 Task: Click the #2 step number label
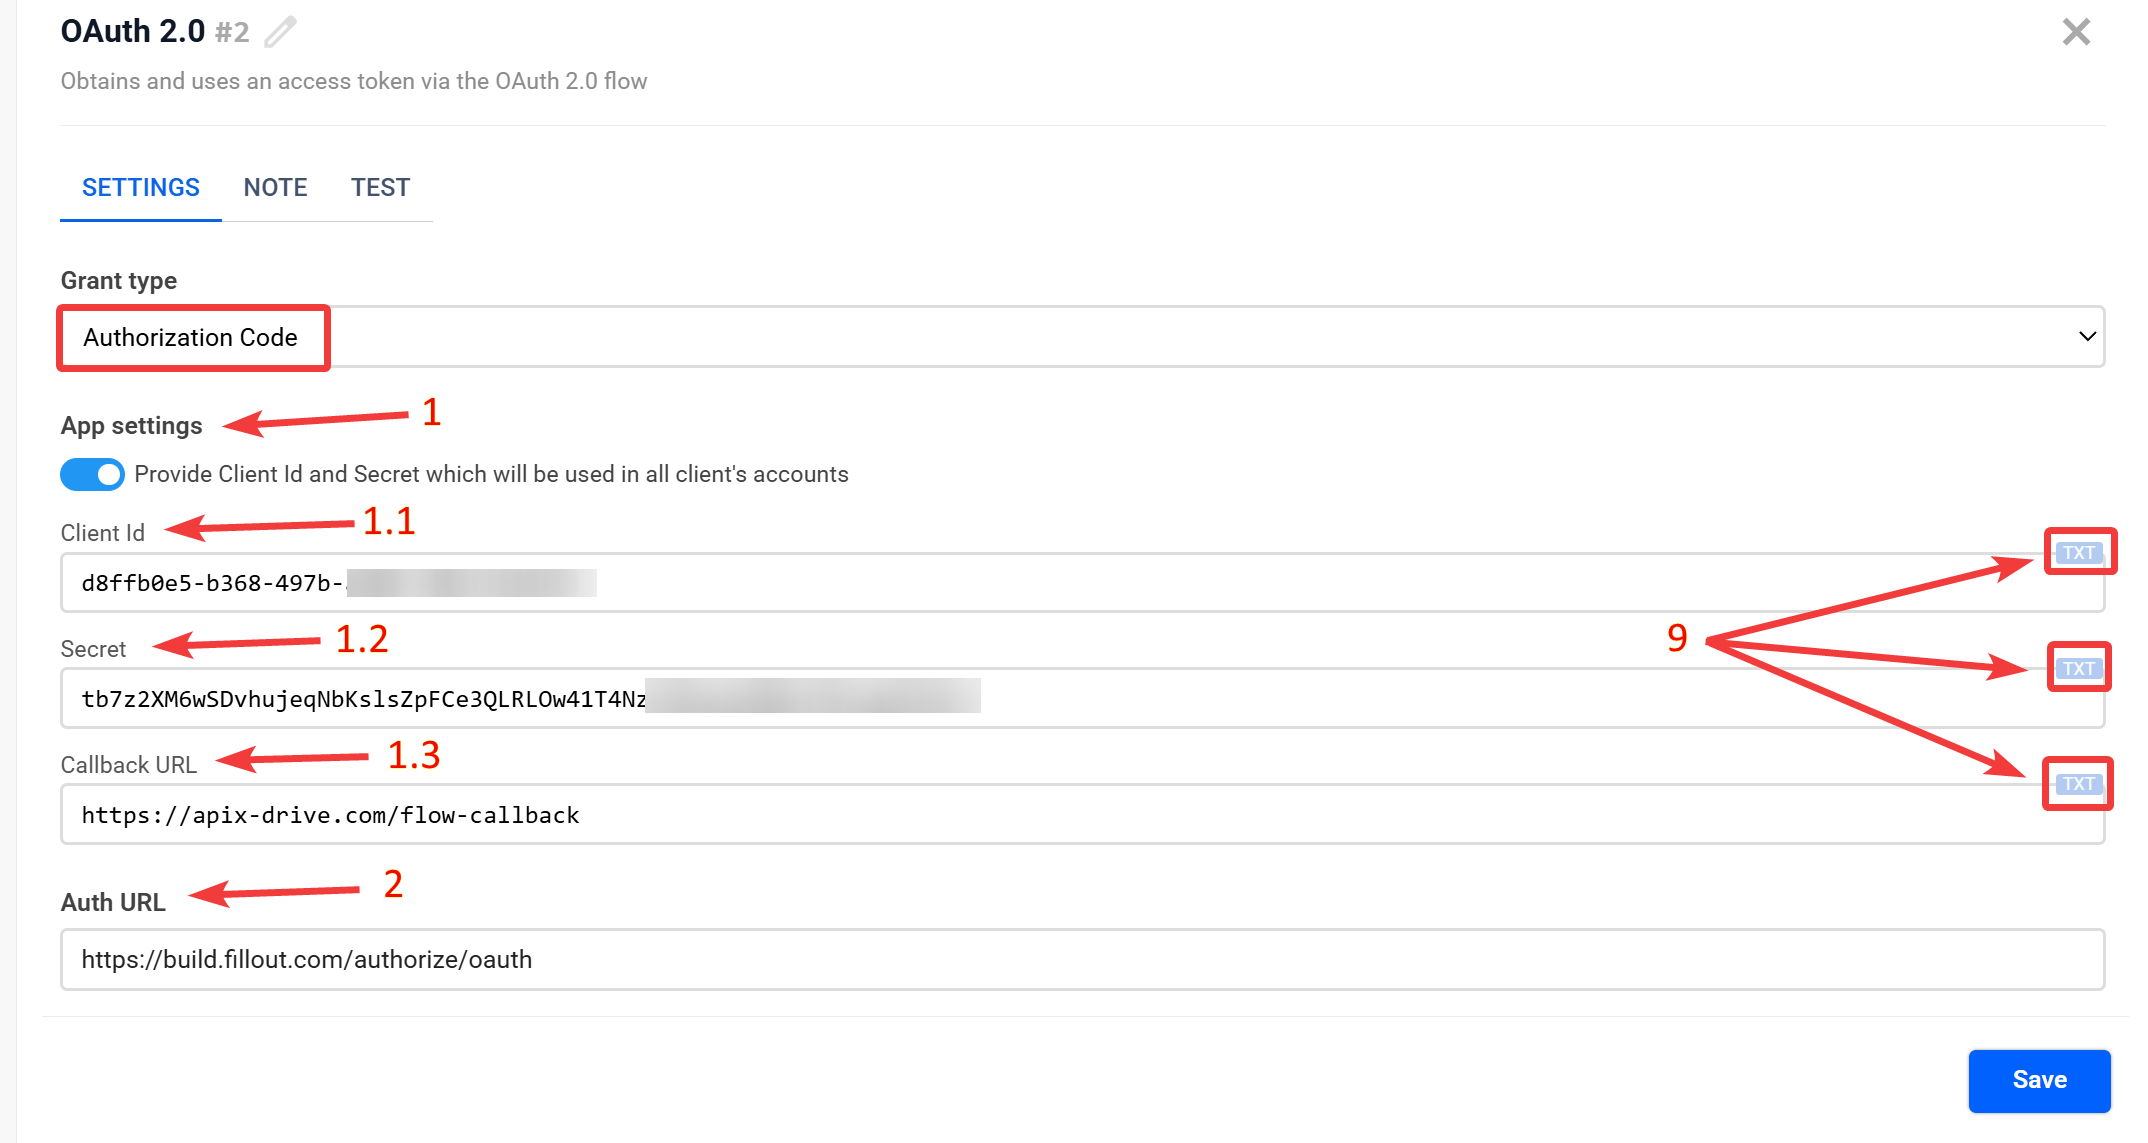232,33
